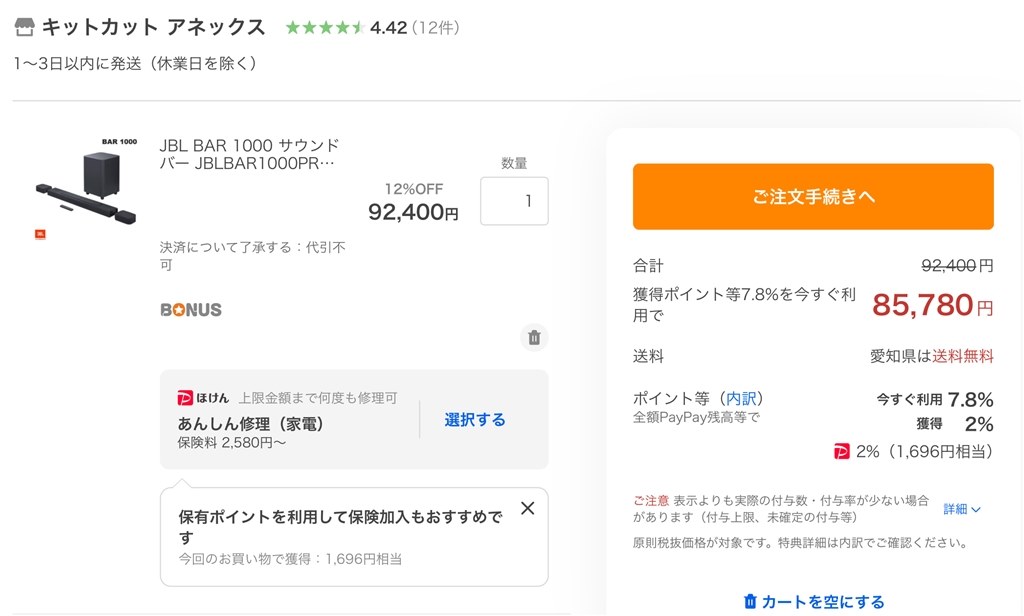1024x616 pixels.
Task: Open the 内訳 points breakdown link
Action: [x=741, y=398]
